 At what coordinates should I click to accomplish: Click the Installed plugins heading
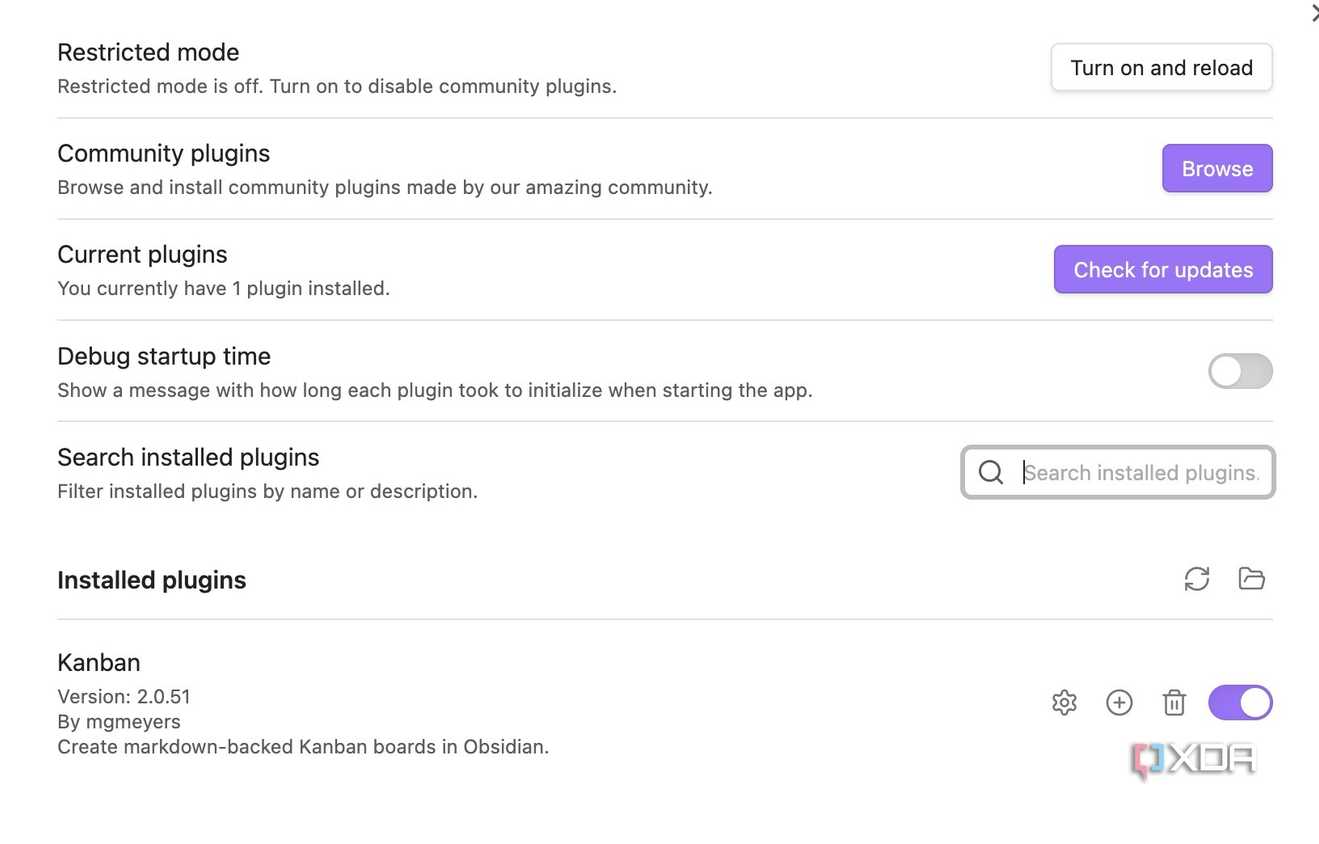[x=152, y=580]
